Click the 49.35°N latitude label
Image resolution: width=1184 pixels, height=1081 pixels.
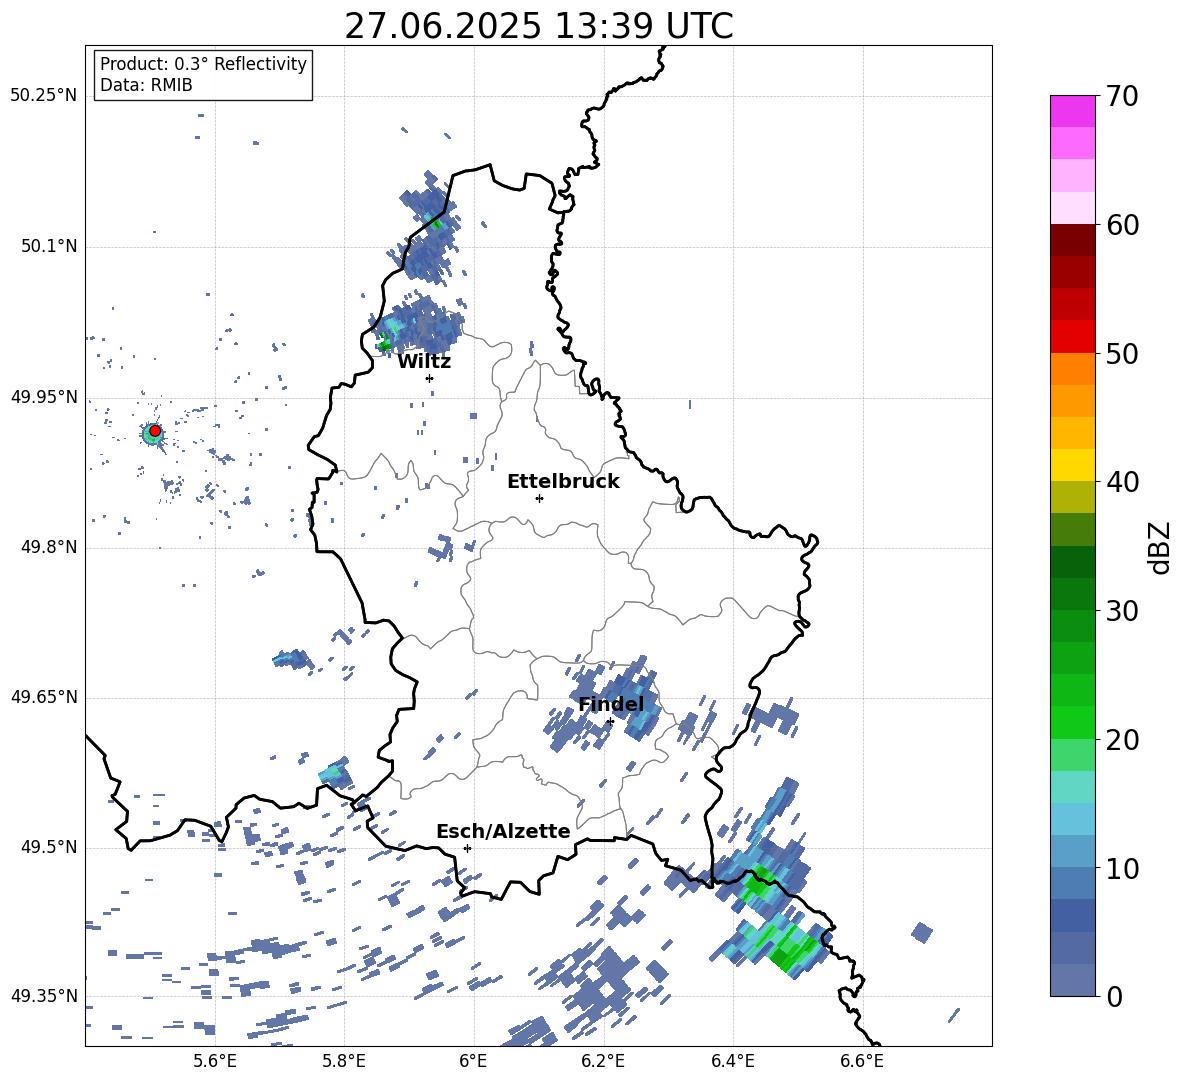coord(43,996)
